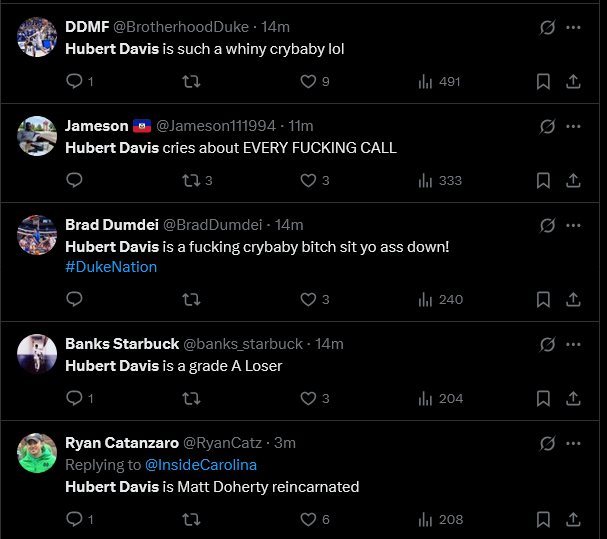Screen dimensions: 607x539
Task: Repost Banks Starbuck's grade A Loser tweet
Action: (191, 398)
